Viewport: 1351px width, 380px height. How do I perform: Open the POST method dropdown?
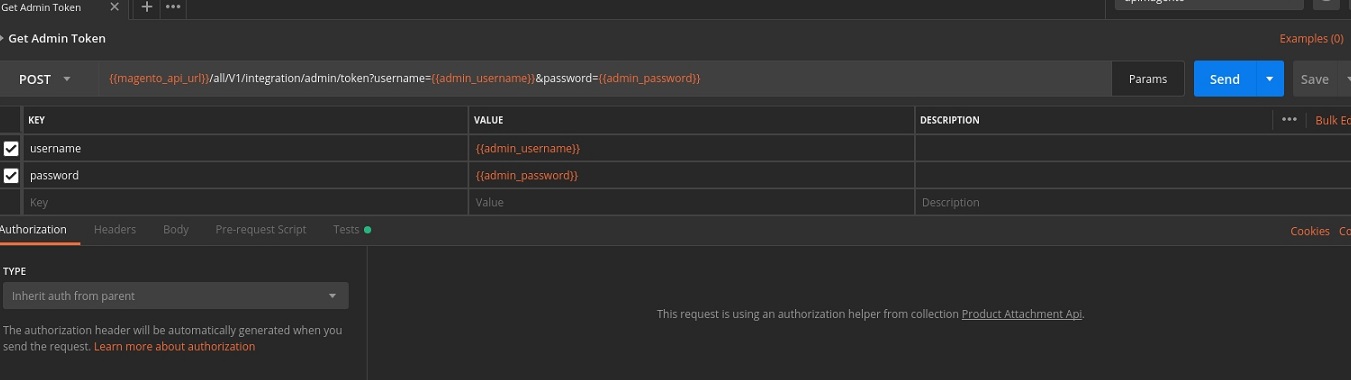[x=45, y=79]
